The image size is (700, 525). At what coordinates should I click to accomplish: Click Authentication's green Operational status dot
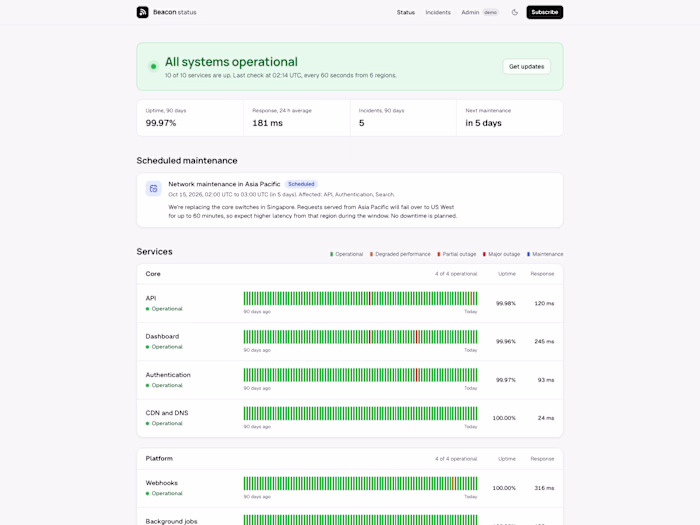pyautogui.click(x=147, y=385)
